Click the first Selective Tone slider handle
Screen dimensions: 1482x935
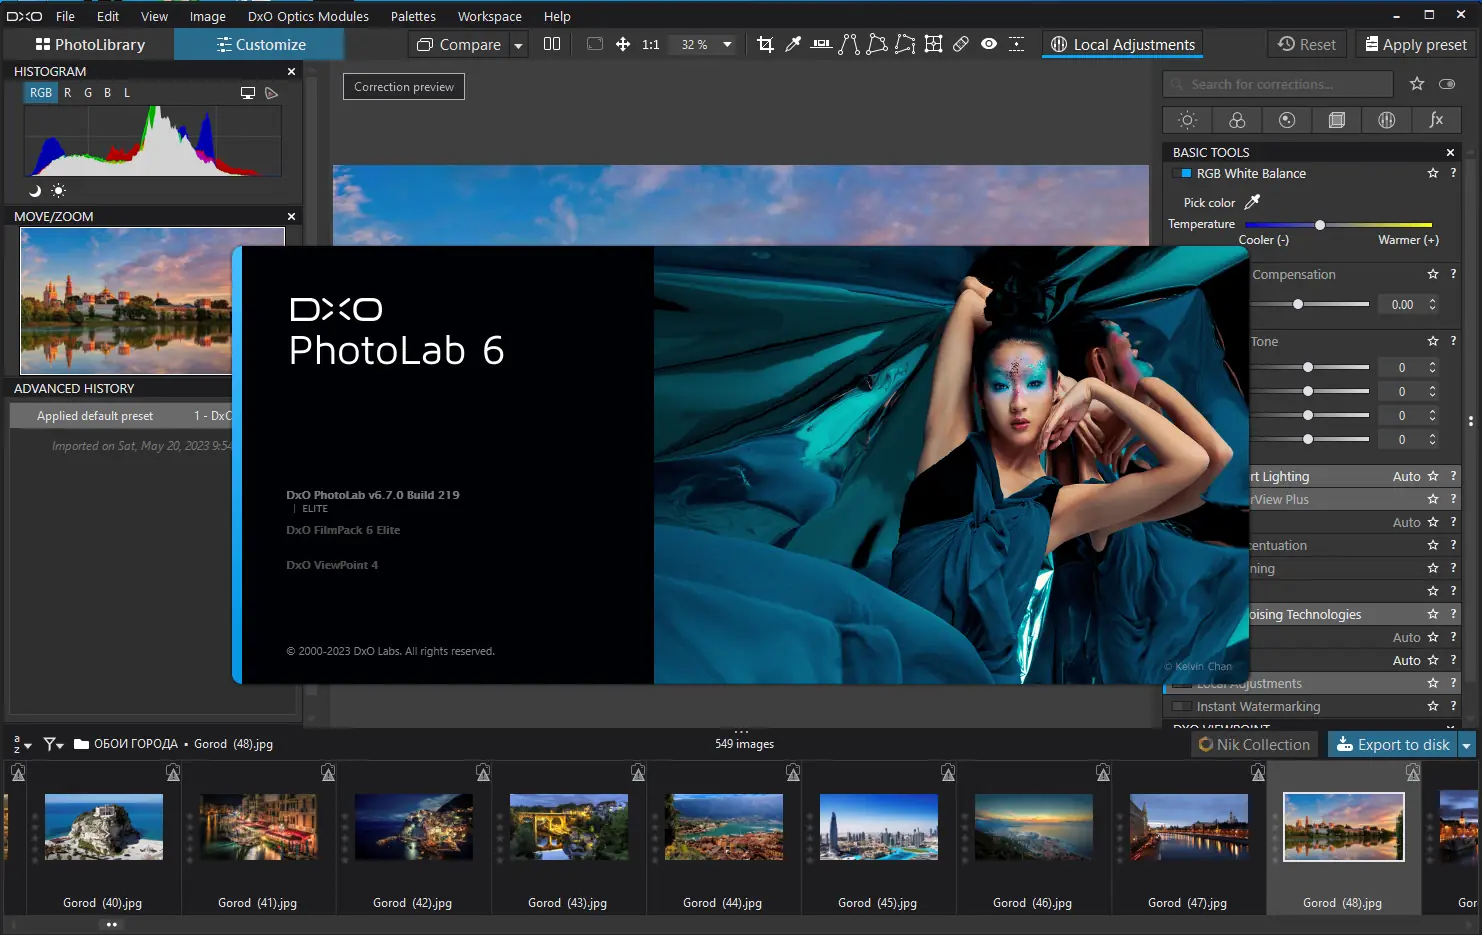(x=1308, y=367)
